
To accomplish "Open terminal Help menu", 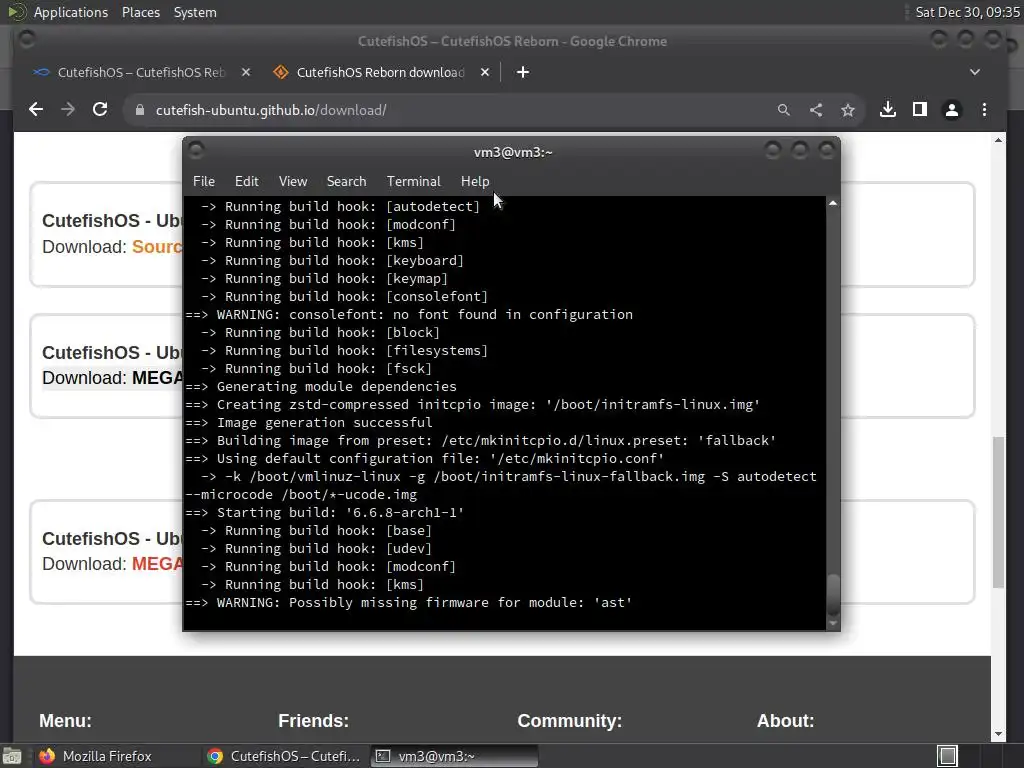I will click(475, 182).
